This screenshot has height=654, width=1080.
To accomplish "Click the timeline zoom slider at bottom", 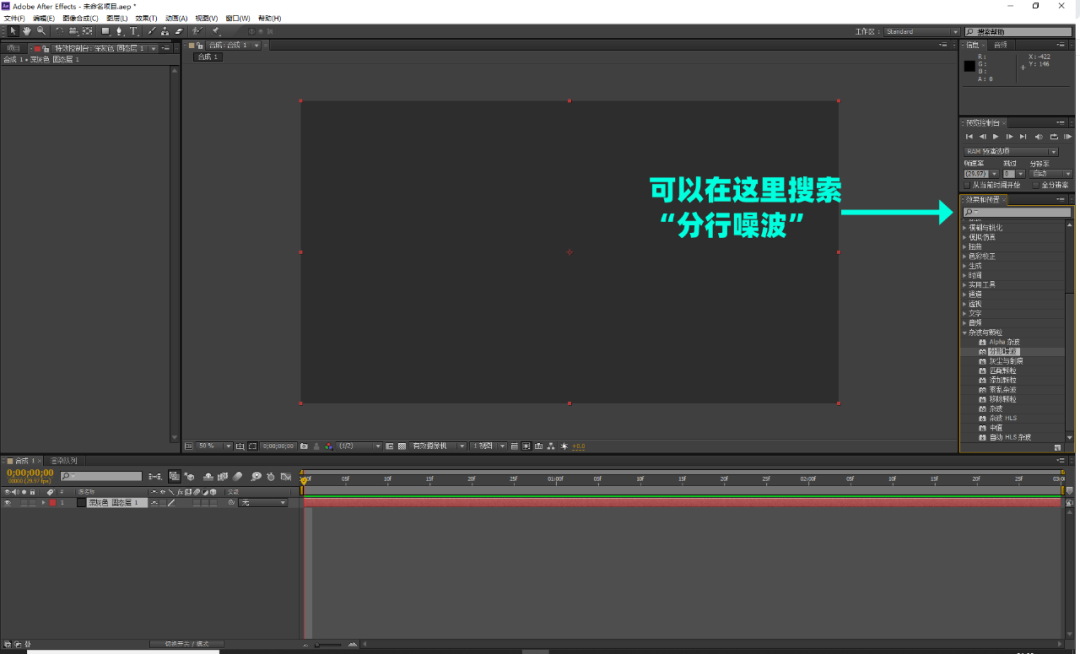I will (329, 644).
